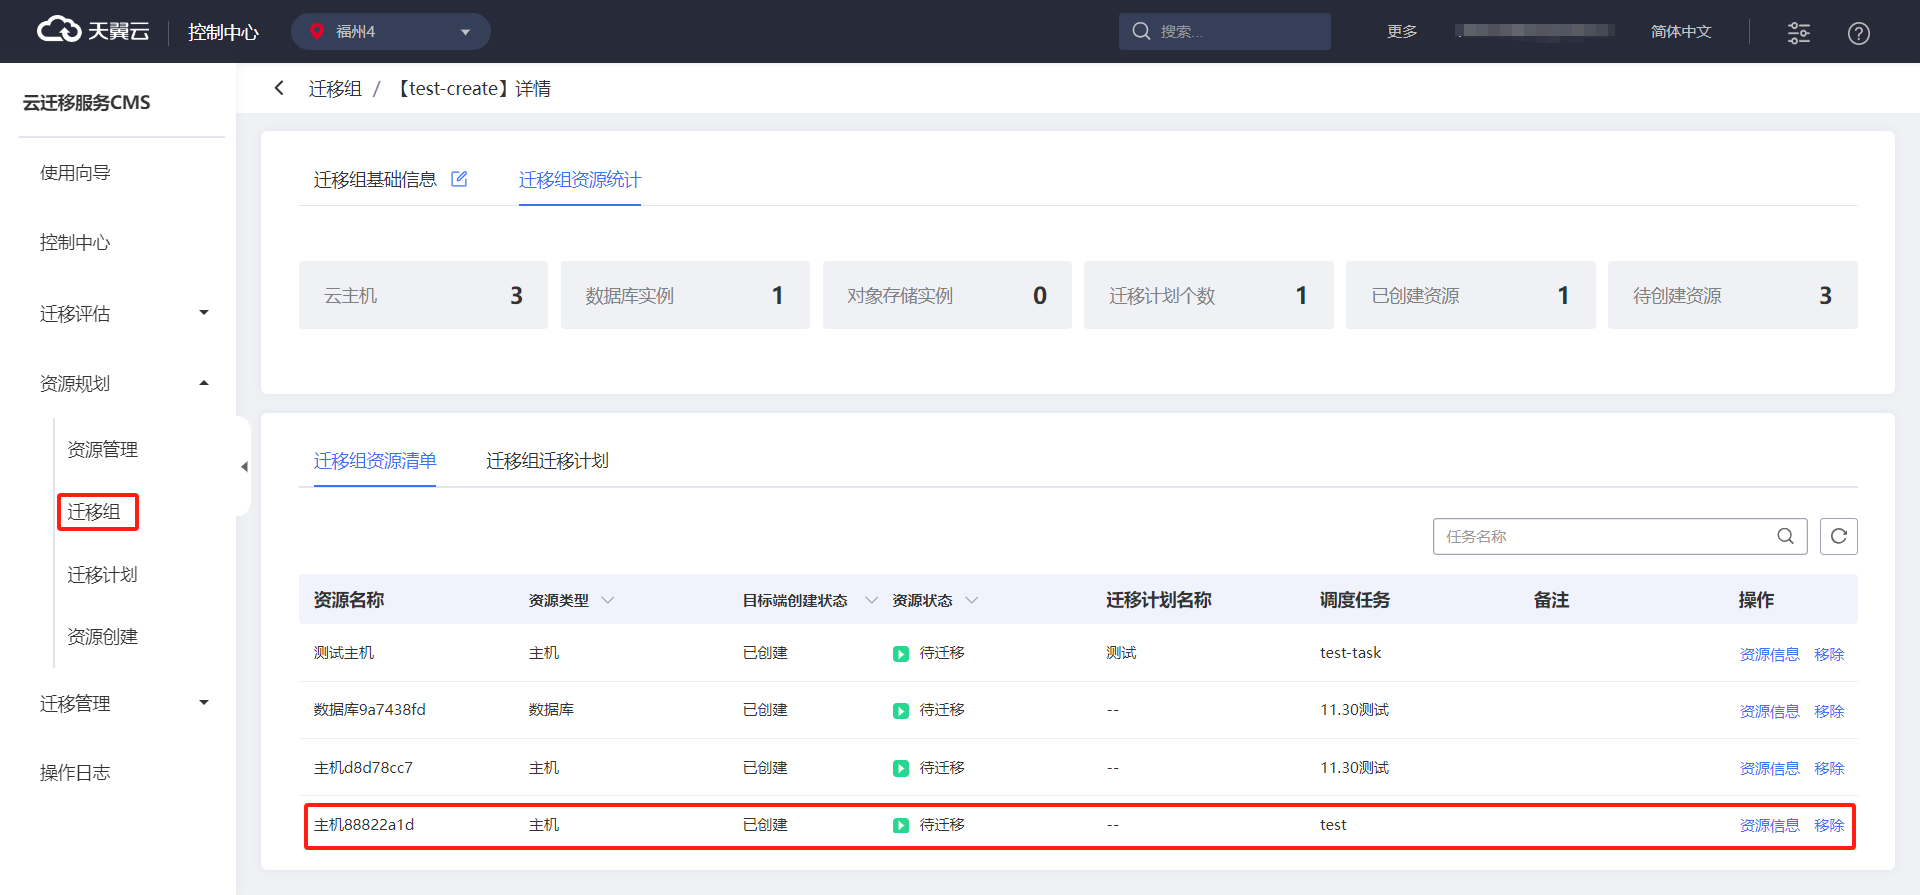This screenshot has width=1920, height=895.
Task: Refresh the resource list
Action: click(1838, 537)
